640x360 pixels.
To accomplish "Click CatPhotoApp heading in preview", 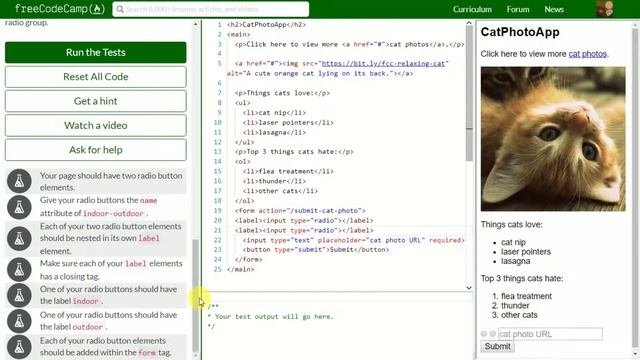I will [520, 32].
